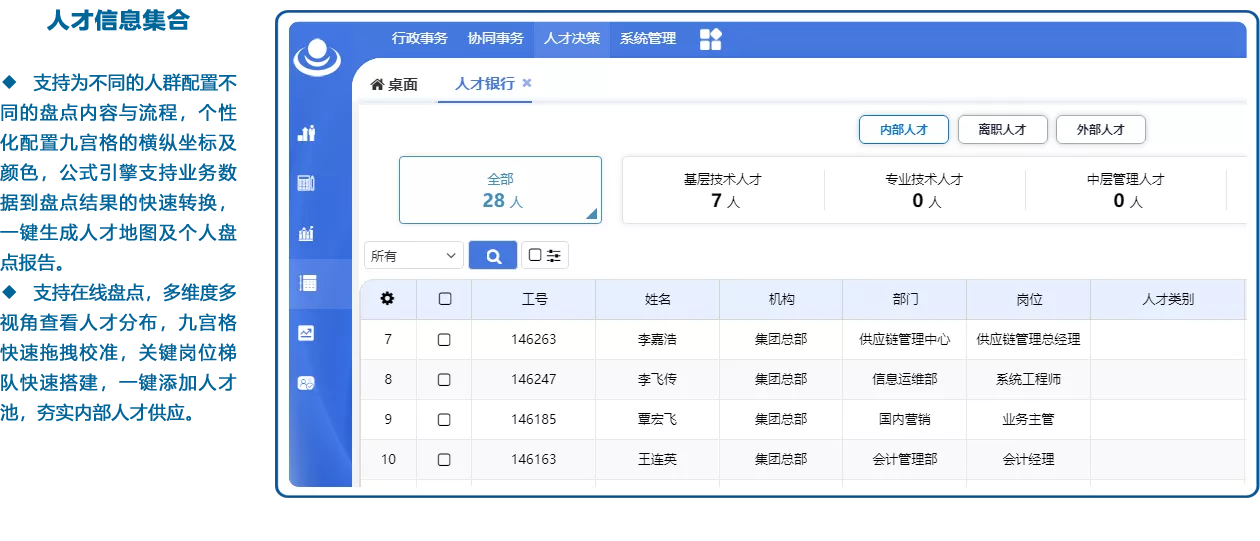Image resolution: width=1260 pixels, height=541 pixels.
Task: Click name 王连英 in table
Action: click(657, 460)
